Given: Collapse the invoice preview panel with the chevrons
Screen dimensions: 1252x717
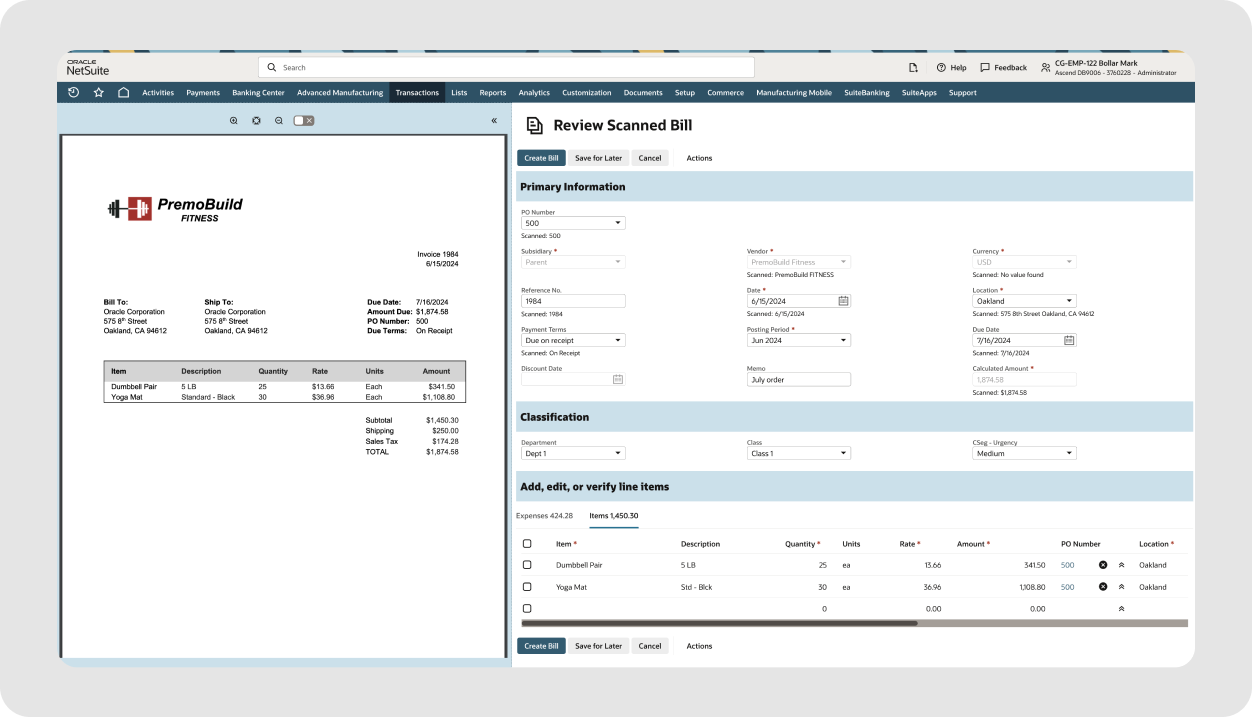Looking at the screenshot, I should (x=493, y=120).
